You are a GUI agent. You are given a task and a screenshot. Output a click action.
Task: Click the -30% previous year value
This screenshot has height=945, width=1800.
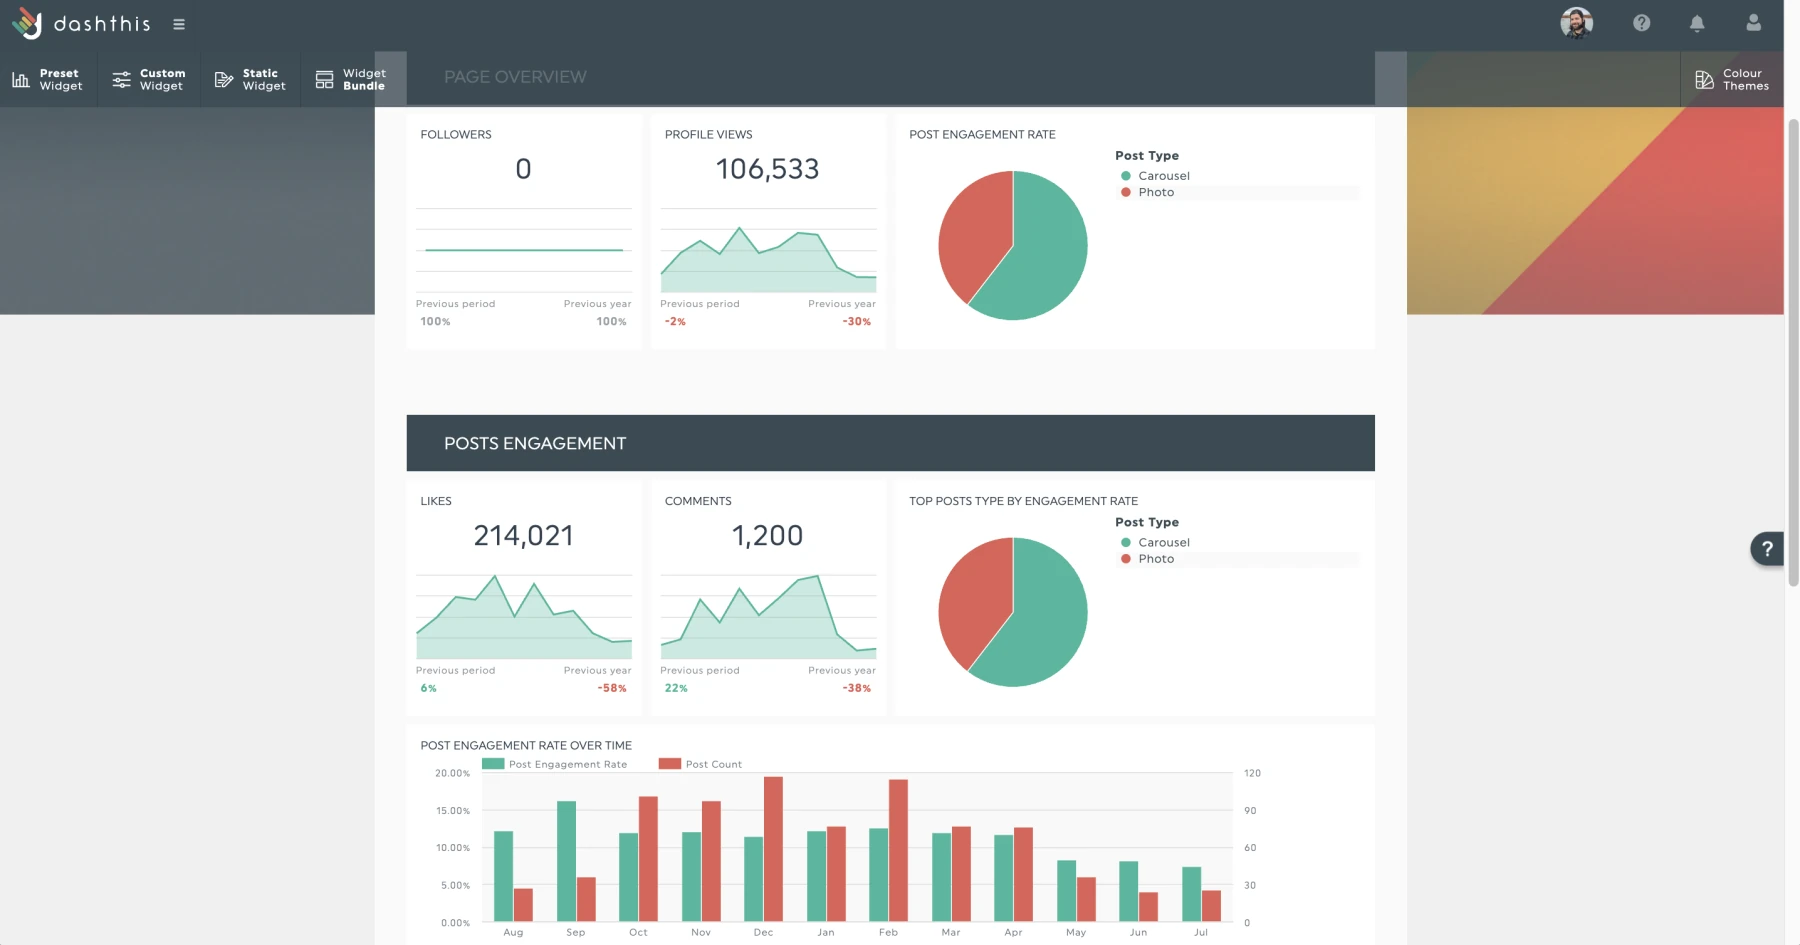pyautogui.click(x=857, y=322)
